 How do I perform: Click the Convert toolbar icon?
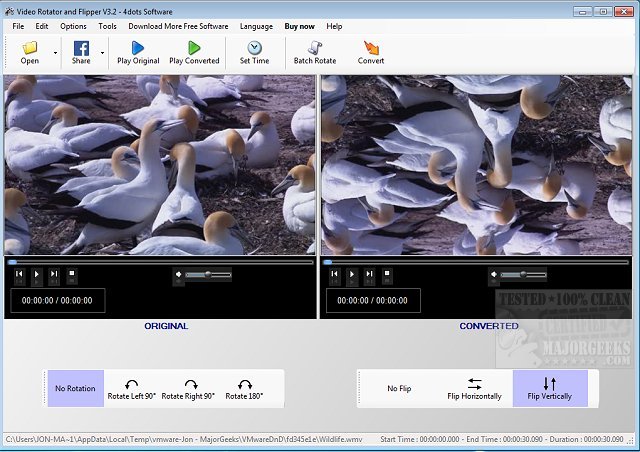coord(371,48)
